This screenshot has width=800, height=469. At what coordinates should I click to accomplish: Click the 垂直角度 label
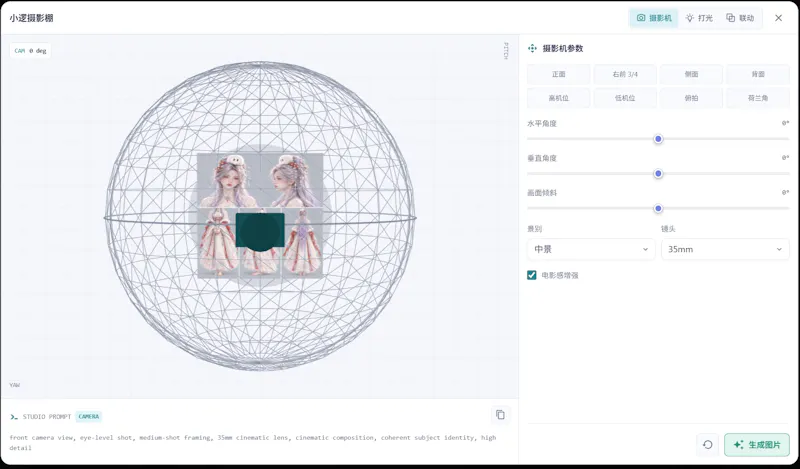[x=542, y=158]
